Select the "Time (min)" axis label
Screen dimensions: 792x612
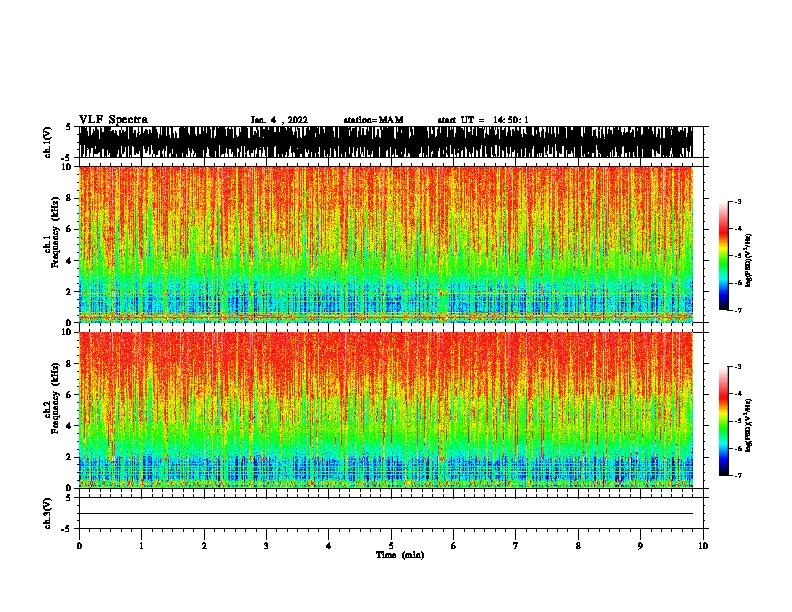point(400,555)
